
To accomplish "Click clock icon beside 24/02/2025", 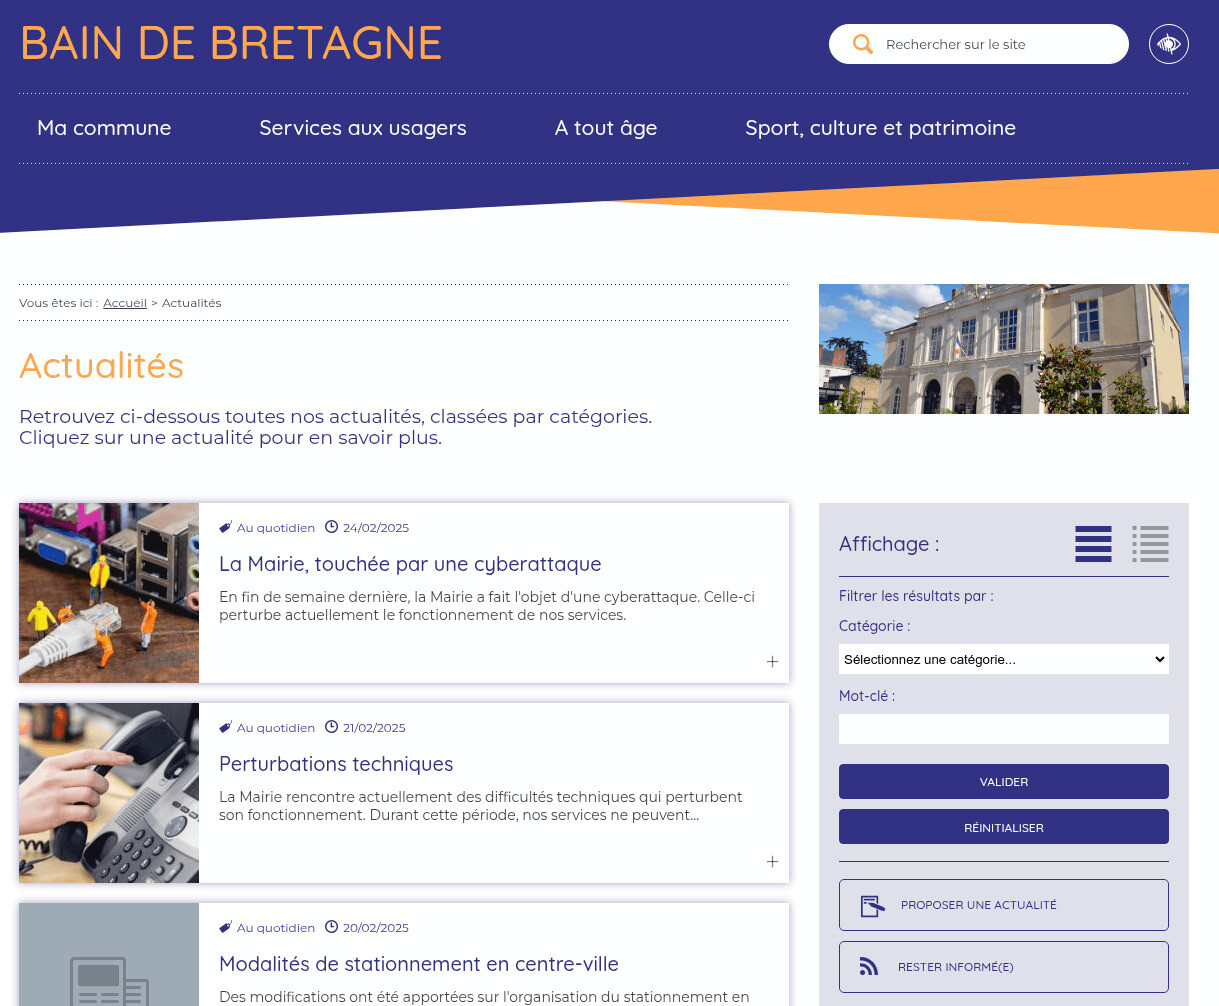I will point(331,527).
